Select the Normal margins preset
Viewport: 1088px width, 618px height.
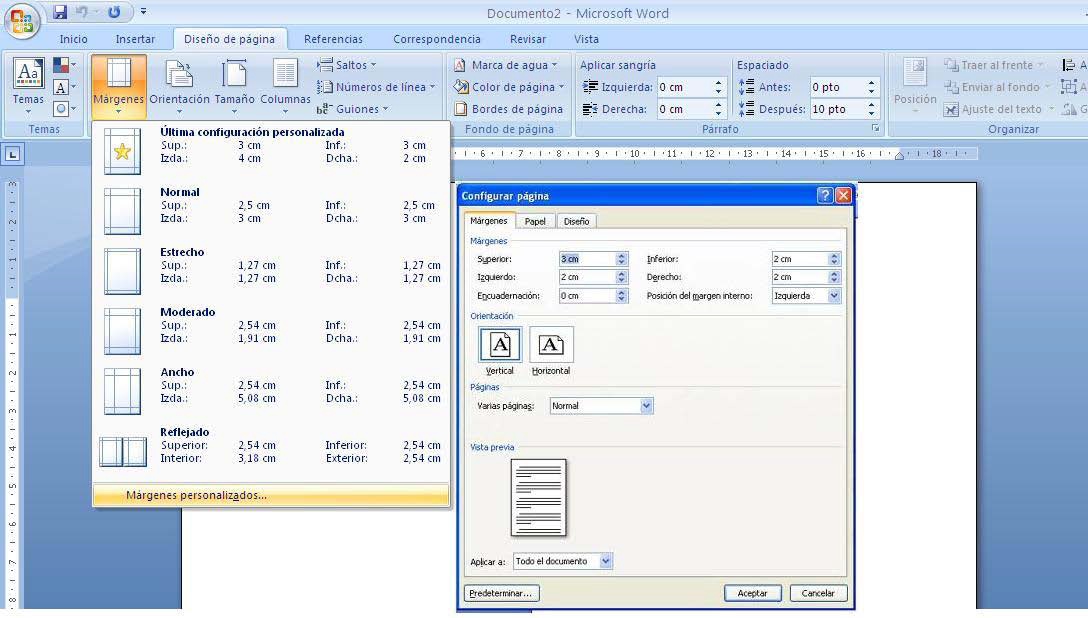(271, 211)
